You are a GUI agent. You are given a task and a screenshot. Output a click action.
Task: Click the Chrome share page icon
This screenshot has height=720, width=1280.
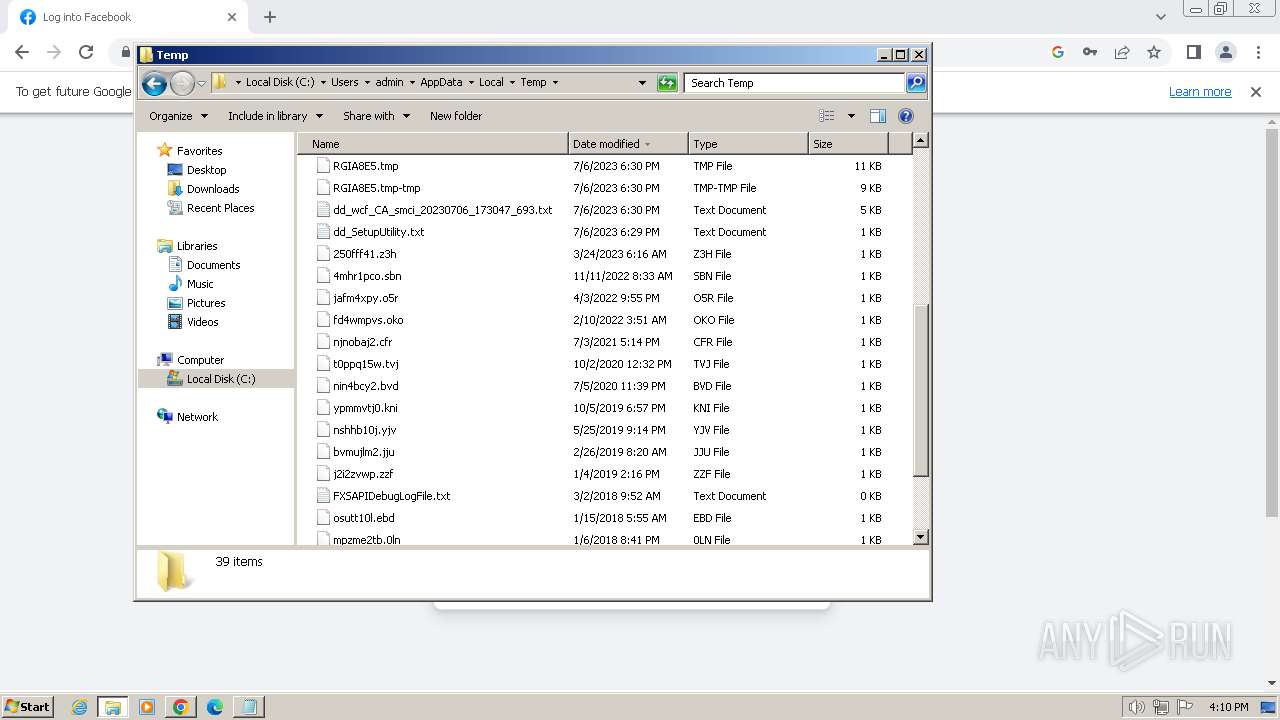1122,52
